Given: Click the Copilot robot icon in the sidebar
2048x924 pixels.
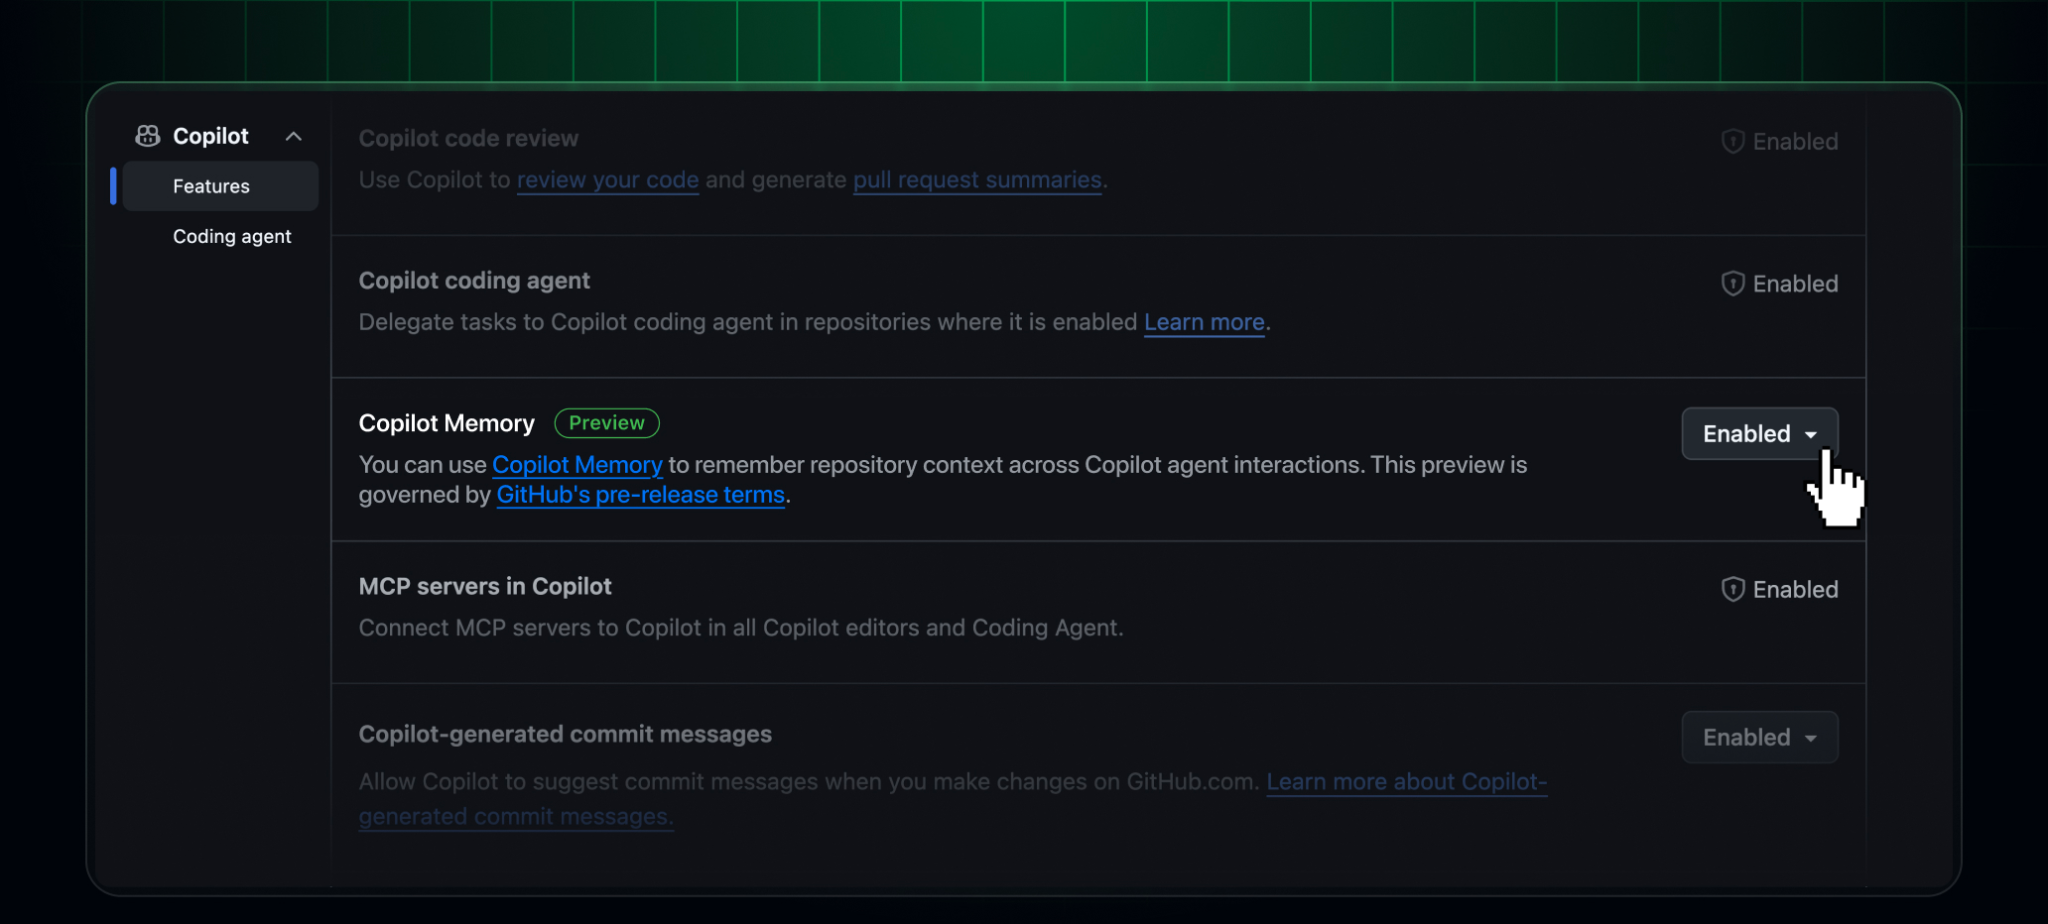Looking at the screenshot, I should click(x=146, y=135).
